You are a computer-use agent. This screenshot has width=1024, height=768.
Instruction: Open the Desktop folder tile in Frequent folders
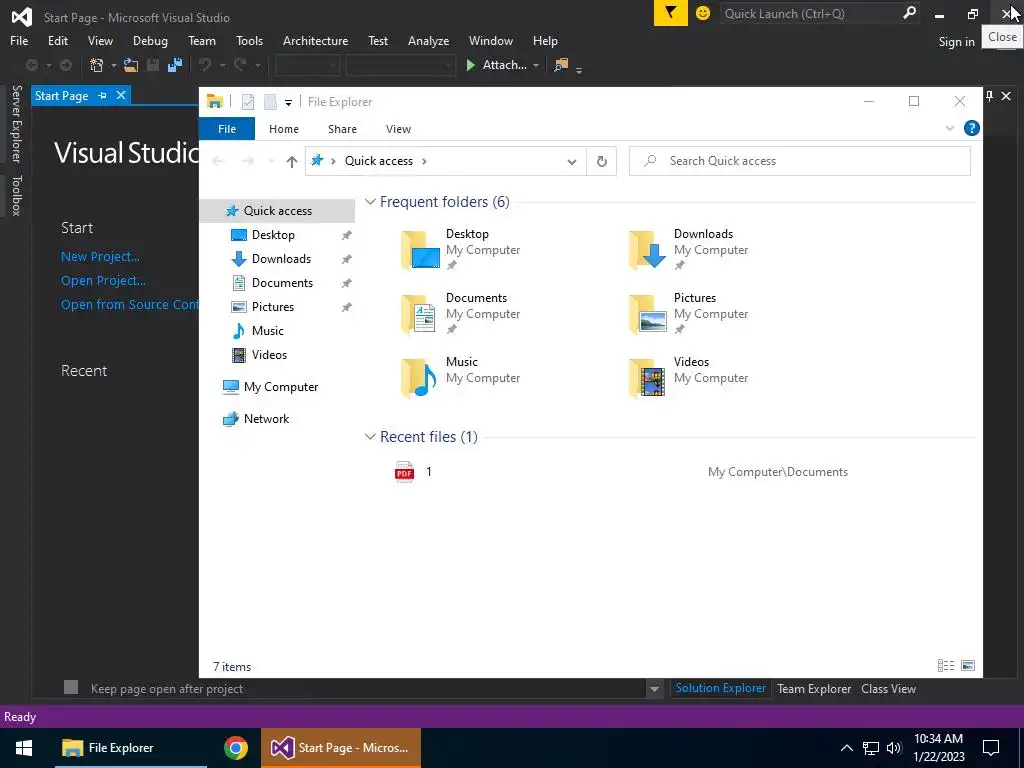click(461, 249)
